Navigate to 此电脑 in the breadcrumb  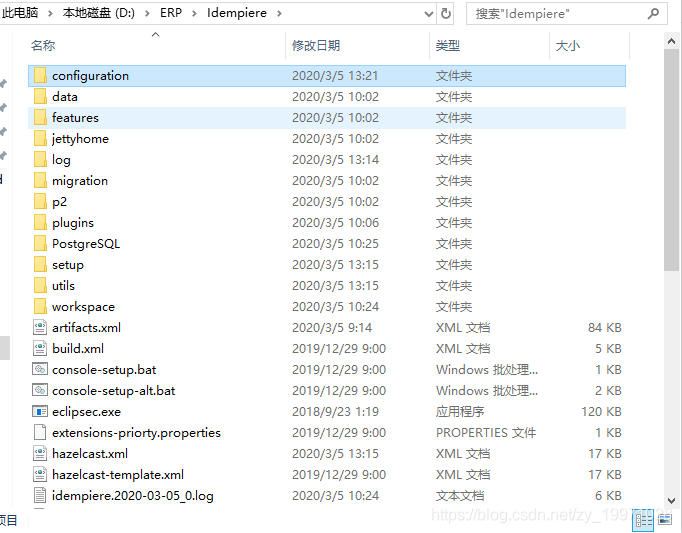20,13
